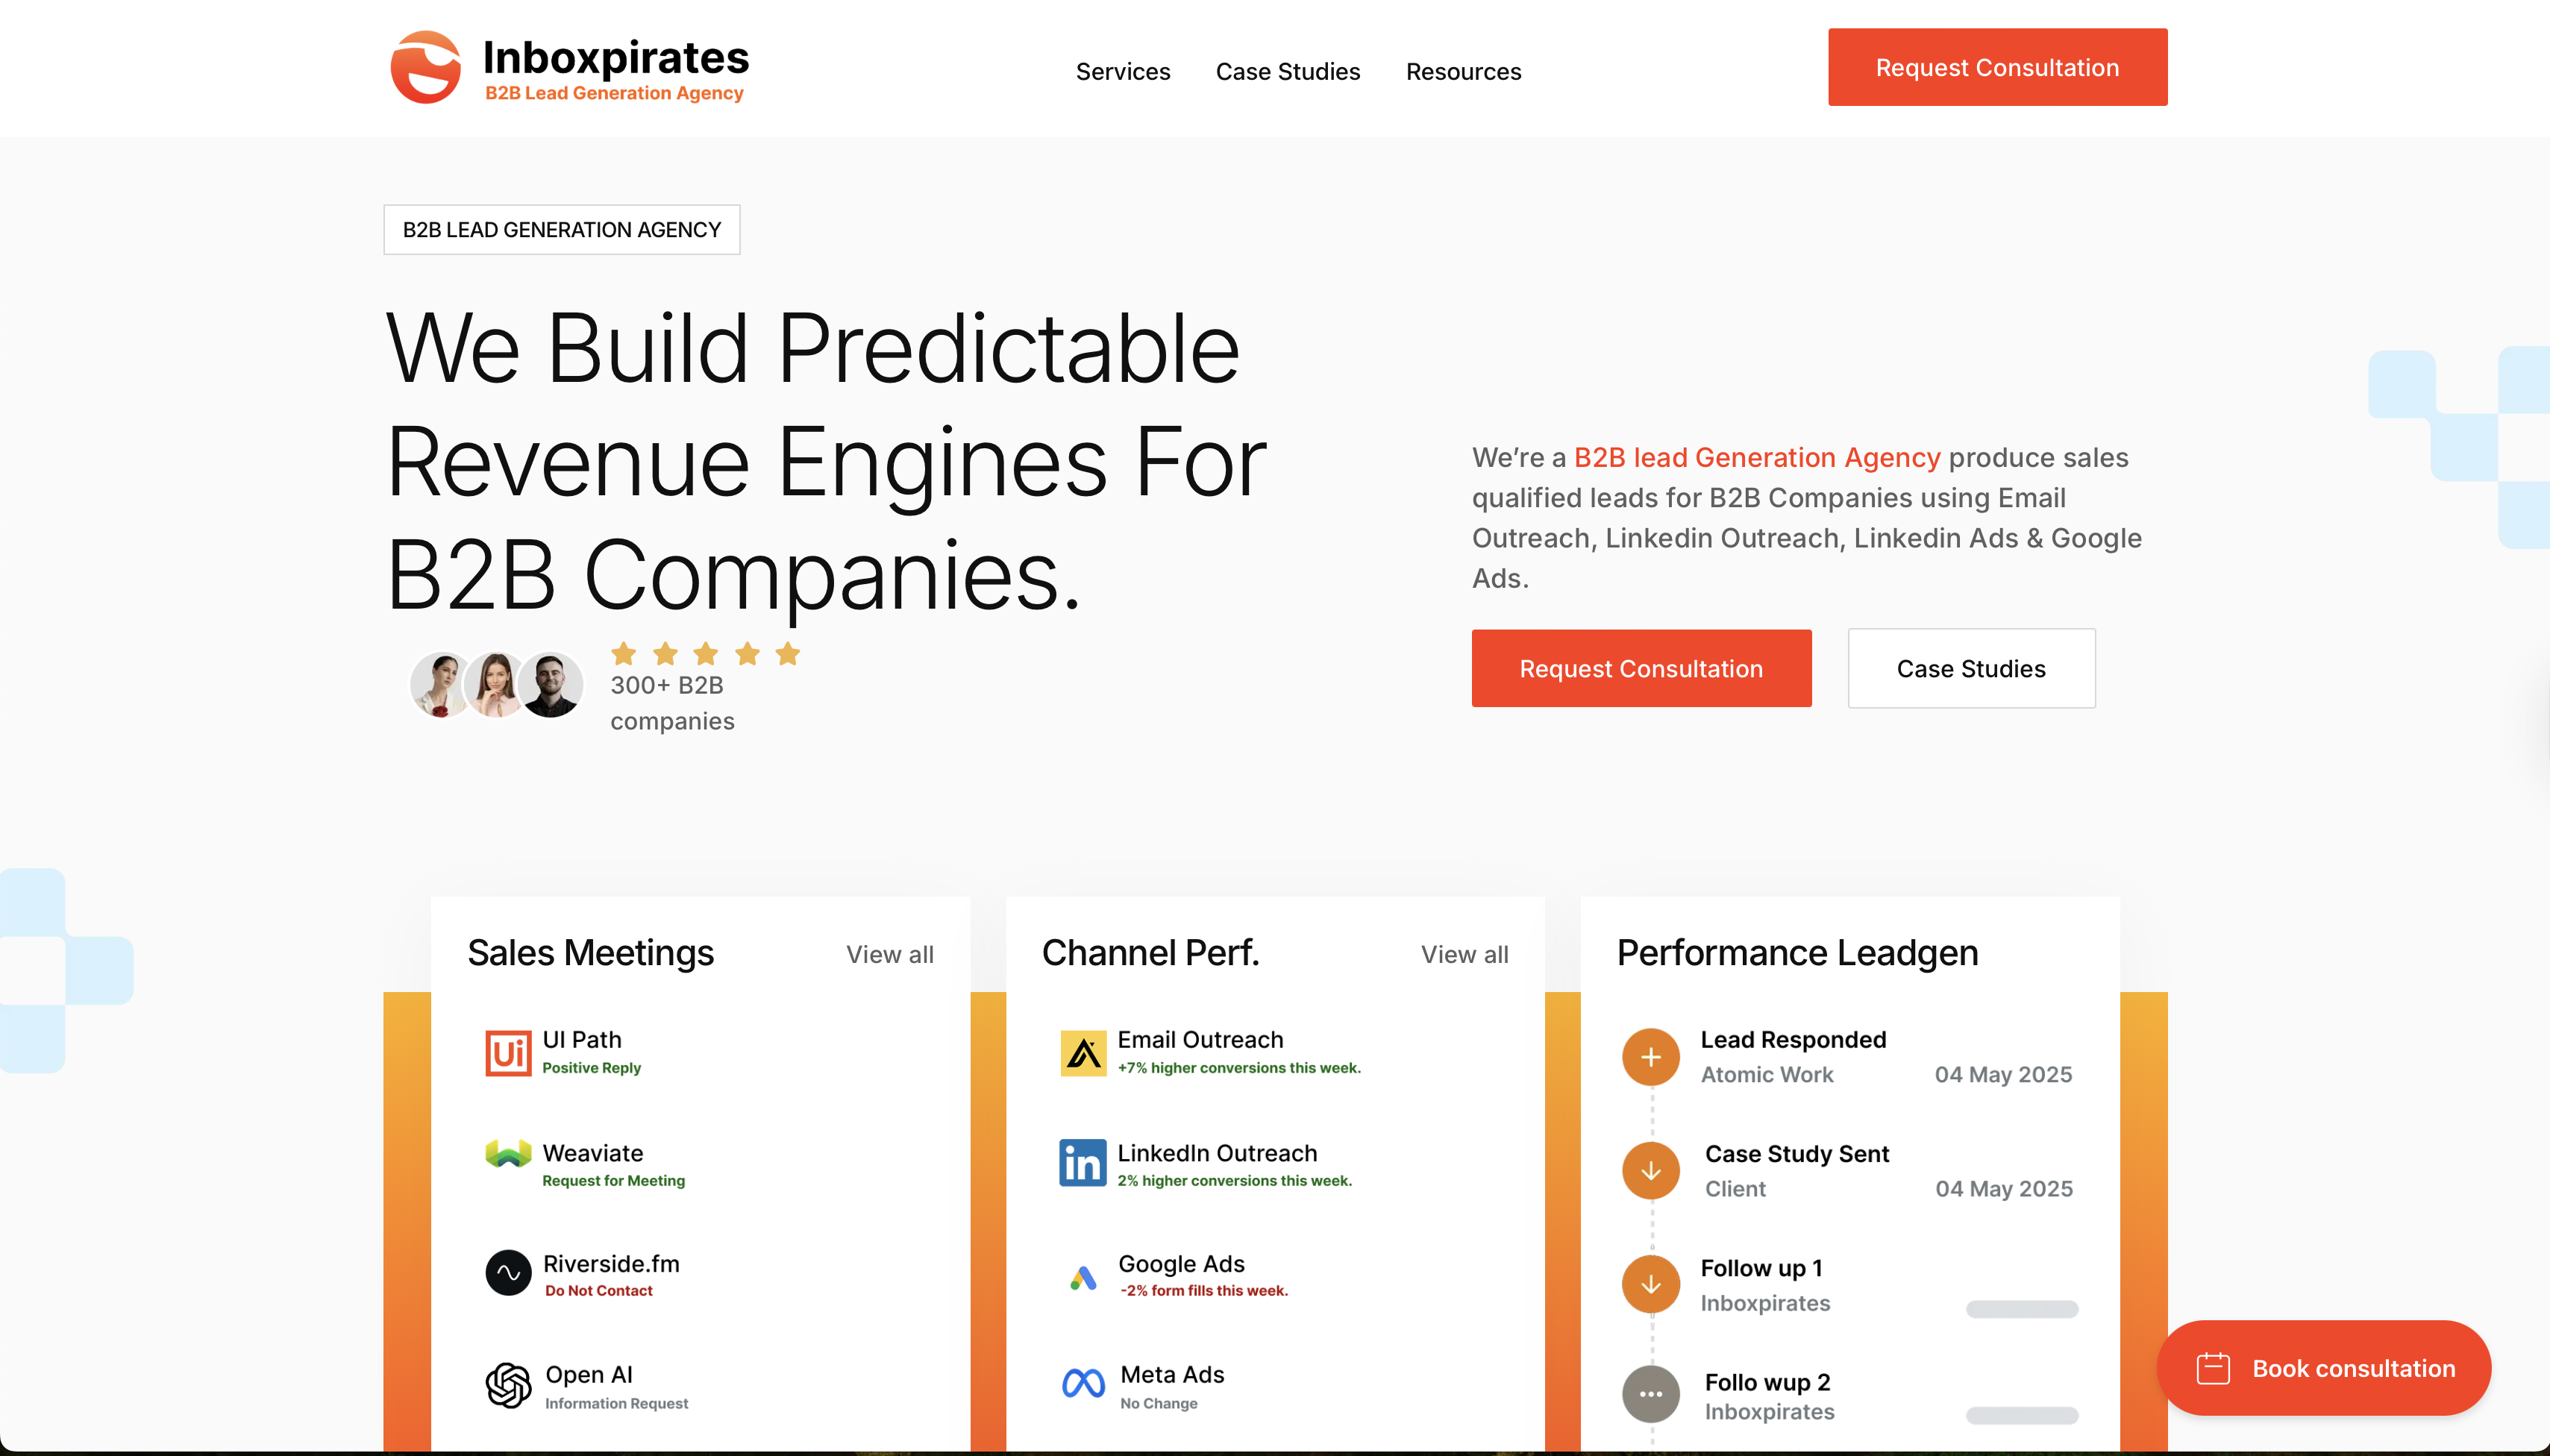Click the floating Book consultation button
This screenshot has height=1456, width=2550.
click(x=2323, y=1368)
